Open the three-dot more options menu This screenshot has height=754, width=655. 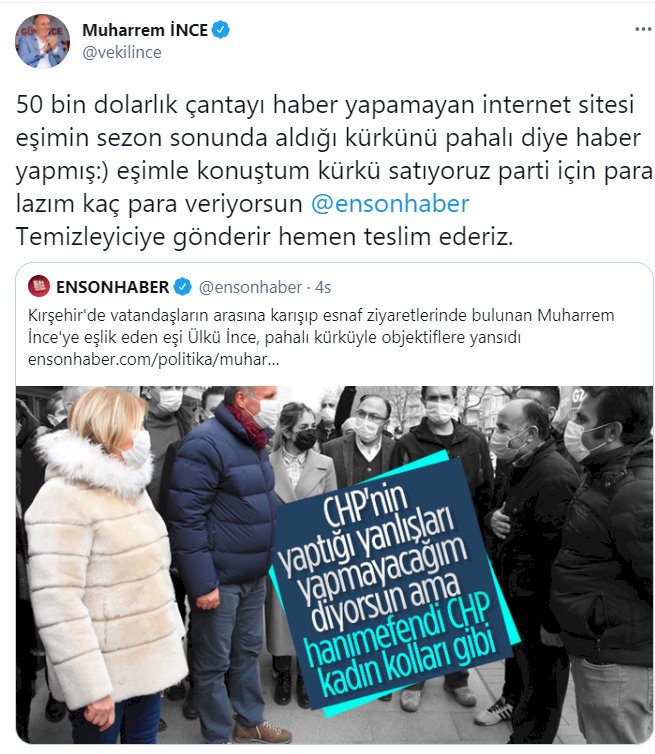[643, 29]
